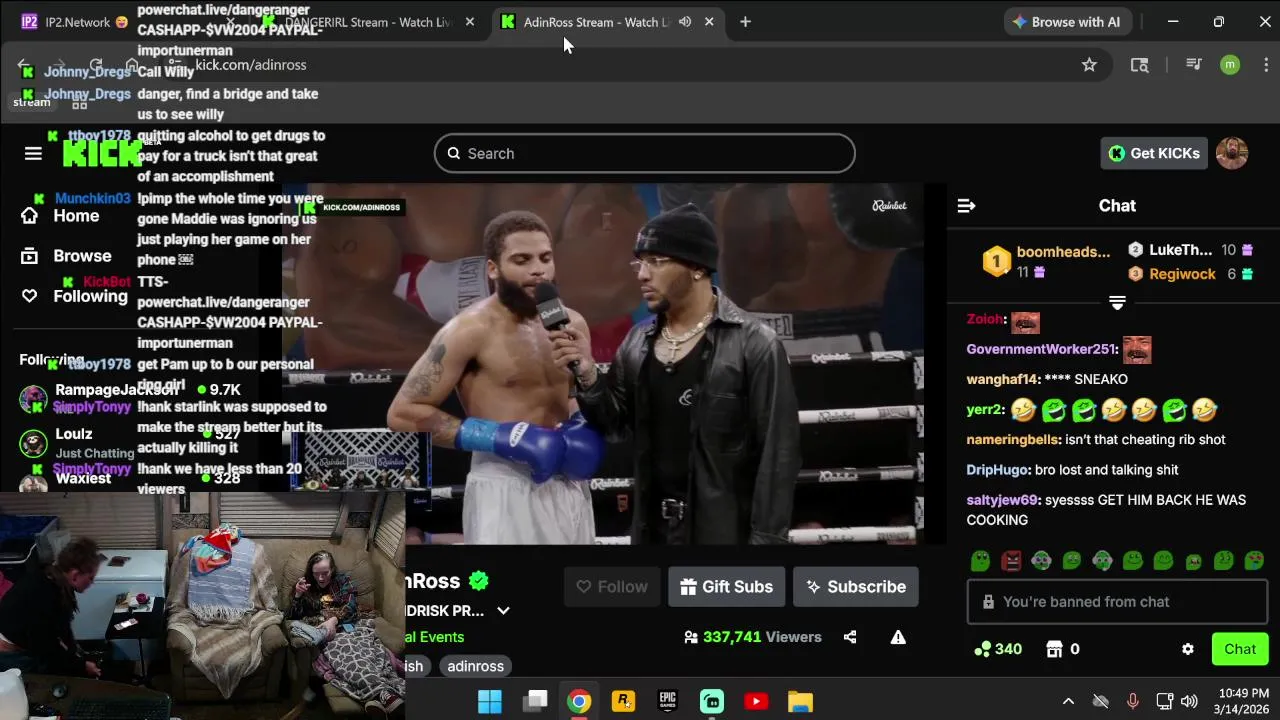Close the AdinRoss Stream tab
This screenshot has width=1280, height=720.
[709, 22]
